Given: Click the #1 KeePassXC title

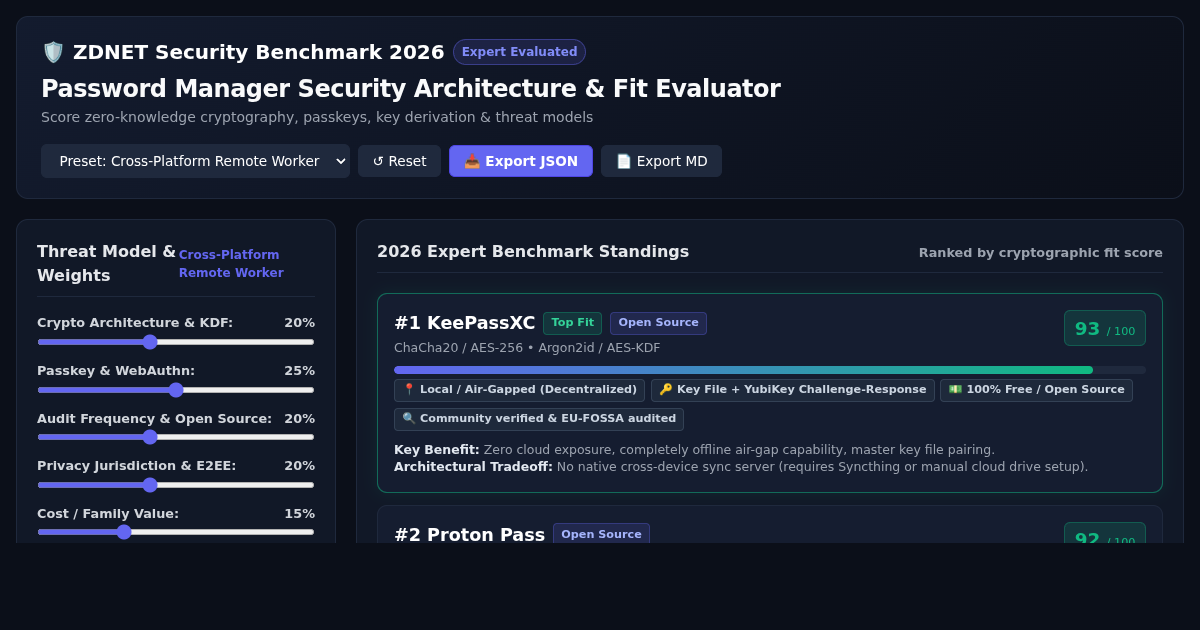Looking at the screenshot, I should 465,323.
